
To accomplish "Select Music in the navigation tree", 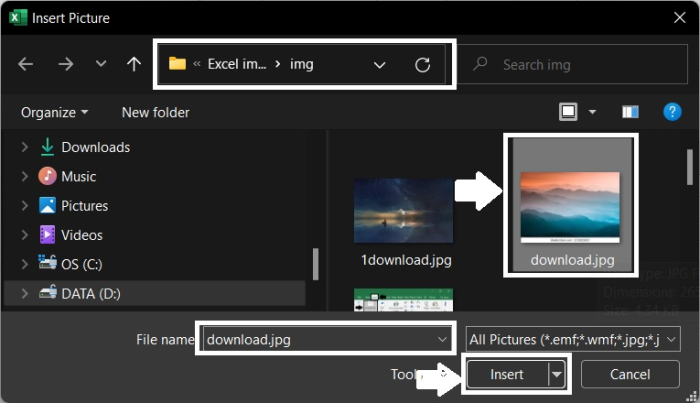I will point(79,177).
